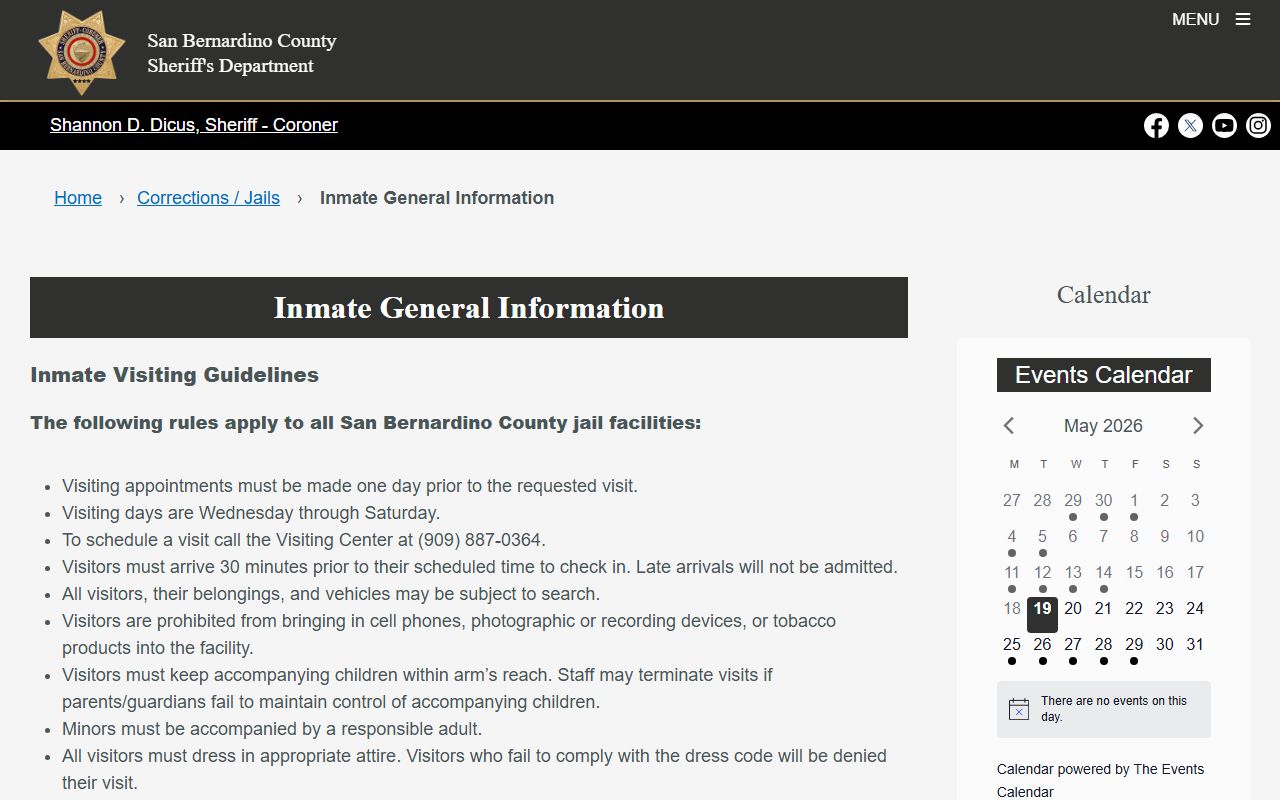Click the Events Calendar heading
Viewport: 1280px width, 800px height.
point(1104,375)
